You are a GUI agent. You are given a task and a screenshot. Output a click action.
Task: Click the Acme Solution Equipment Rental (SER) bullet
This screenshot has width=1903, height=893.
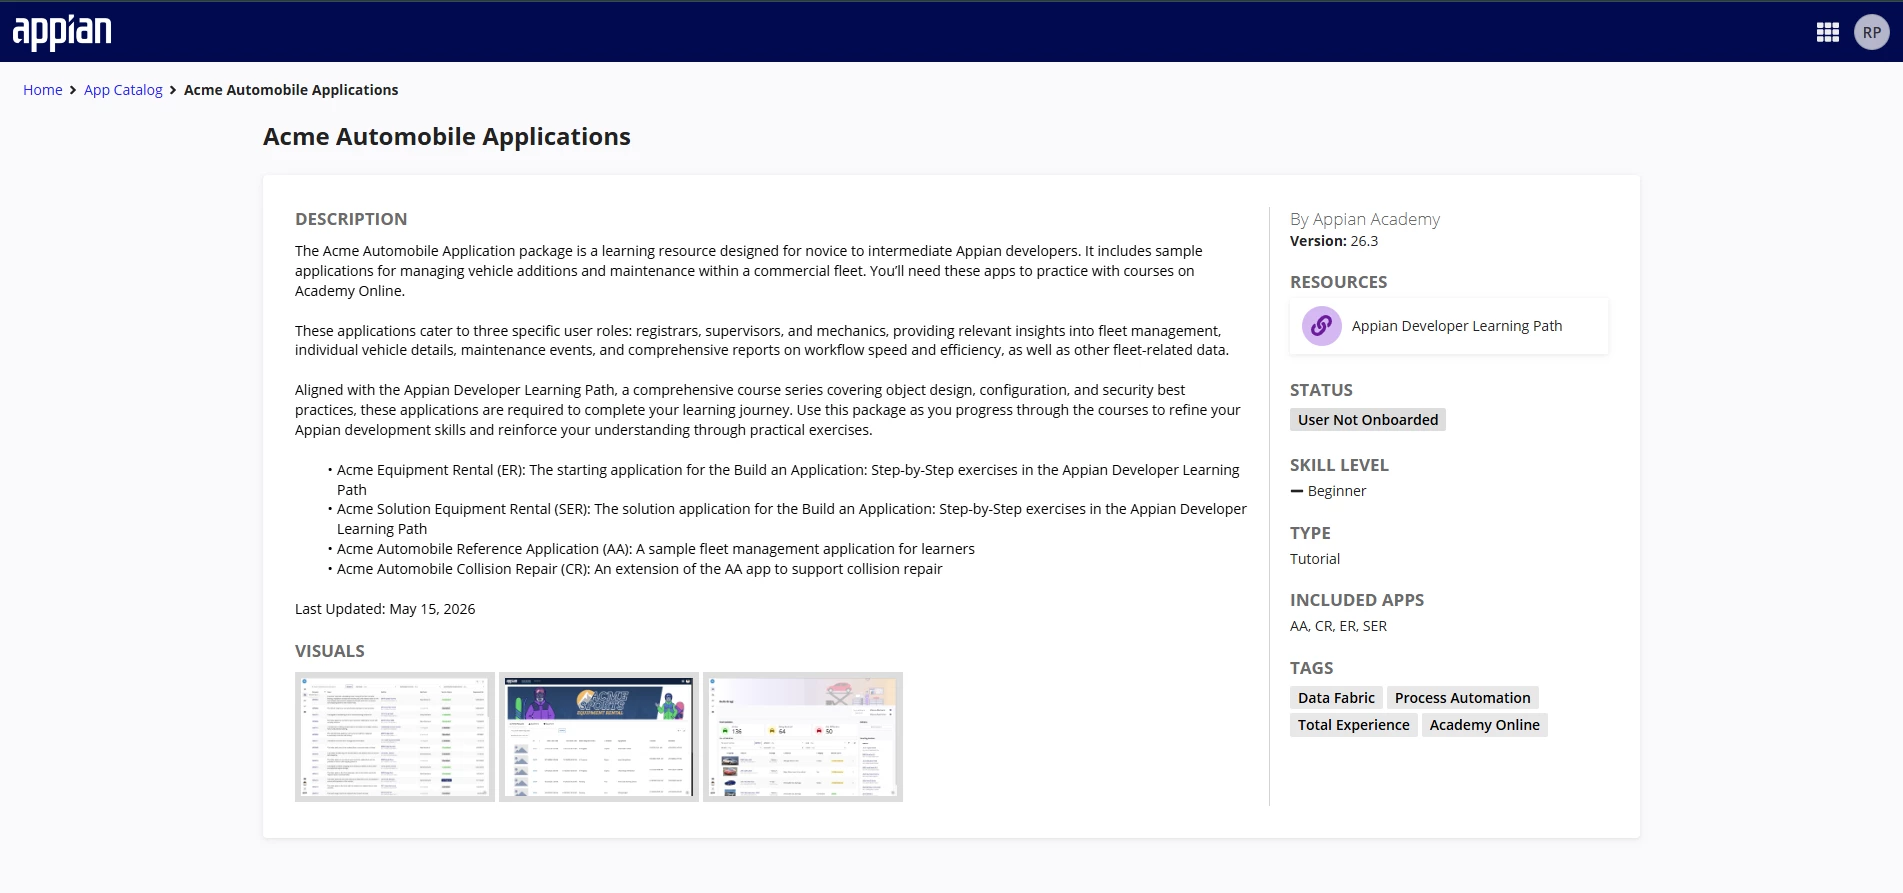pyautogui.click(x=792, y=519)
